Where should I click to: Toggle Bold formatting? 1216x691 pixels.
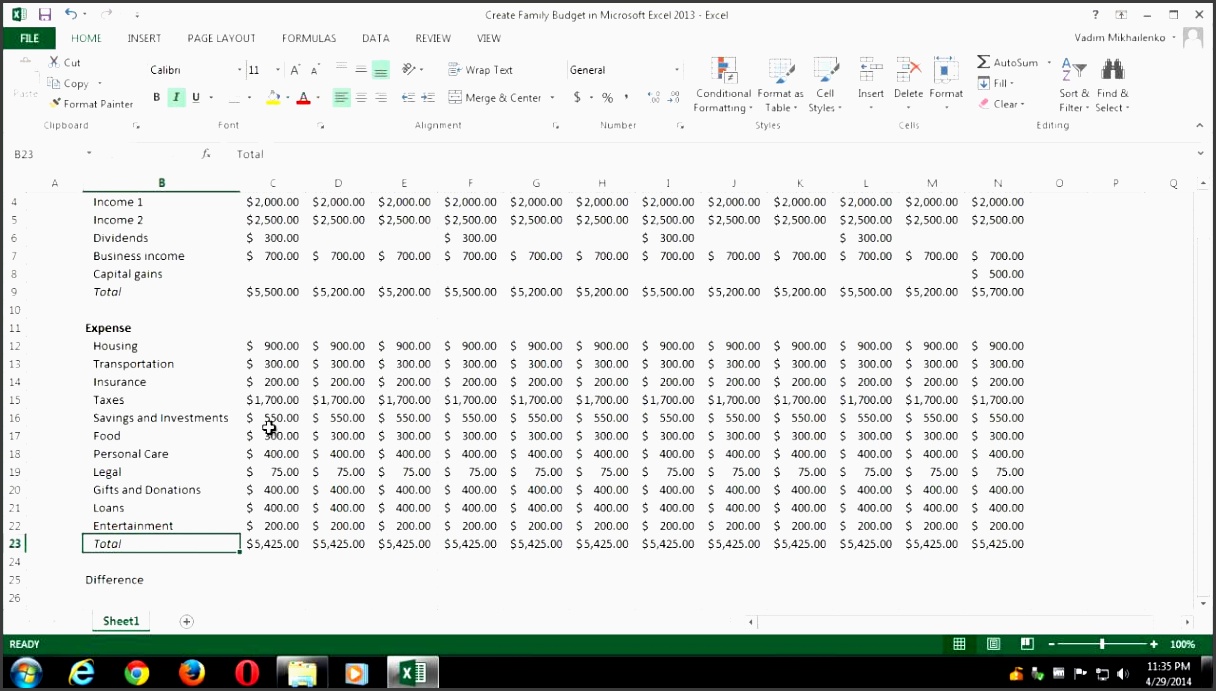[x=156, y=98]
